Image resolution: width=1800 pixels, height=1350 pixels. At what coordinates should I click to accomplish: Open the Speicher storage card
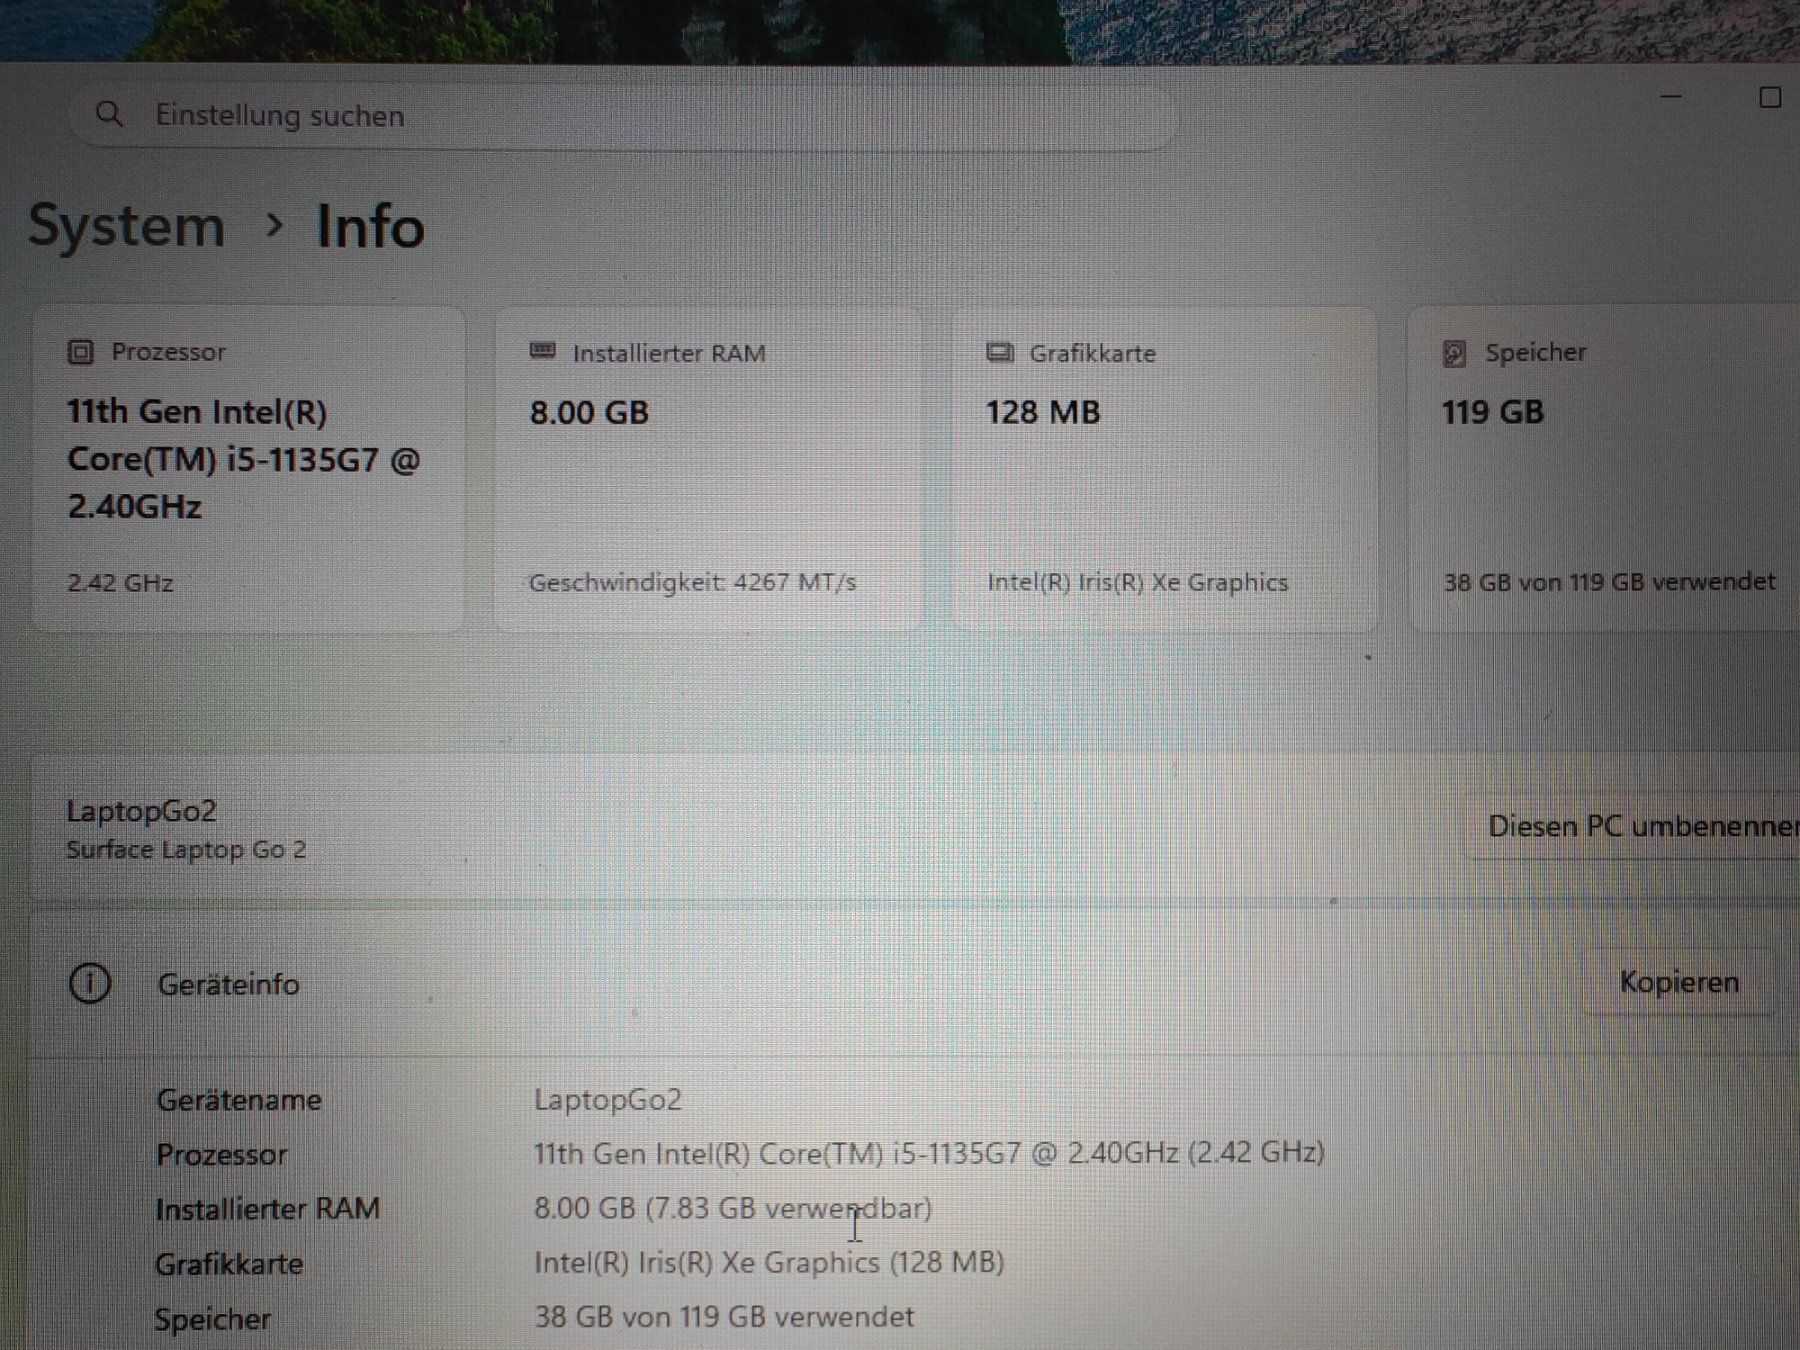point(1605,468)
